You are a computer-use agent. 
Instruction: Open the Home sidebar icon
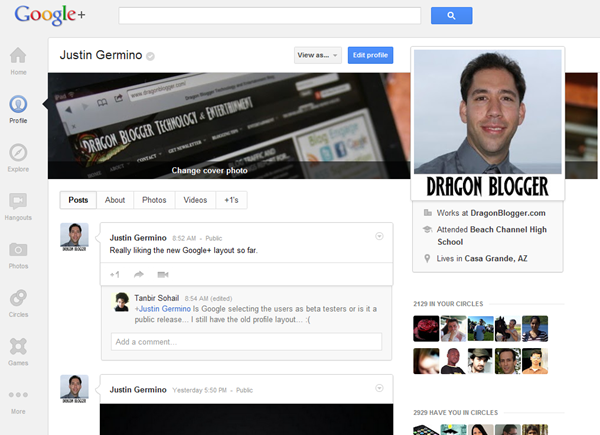click(x=18, y=56)
